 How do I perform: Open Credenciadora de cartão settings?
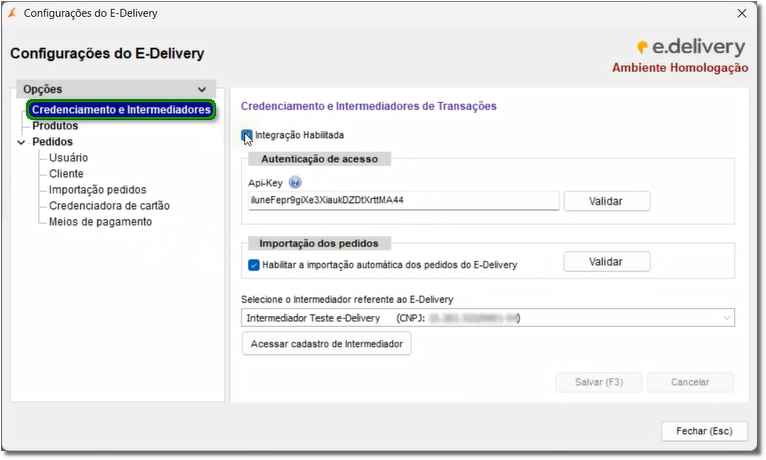click(x=109, y=206)
